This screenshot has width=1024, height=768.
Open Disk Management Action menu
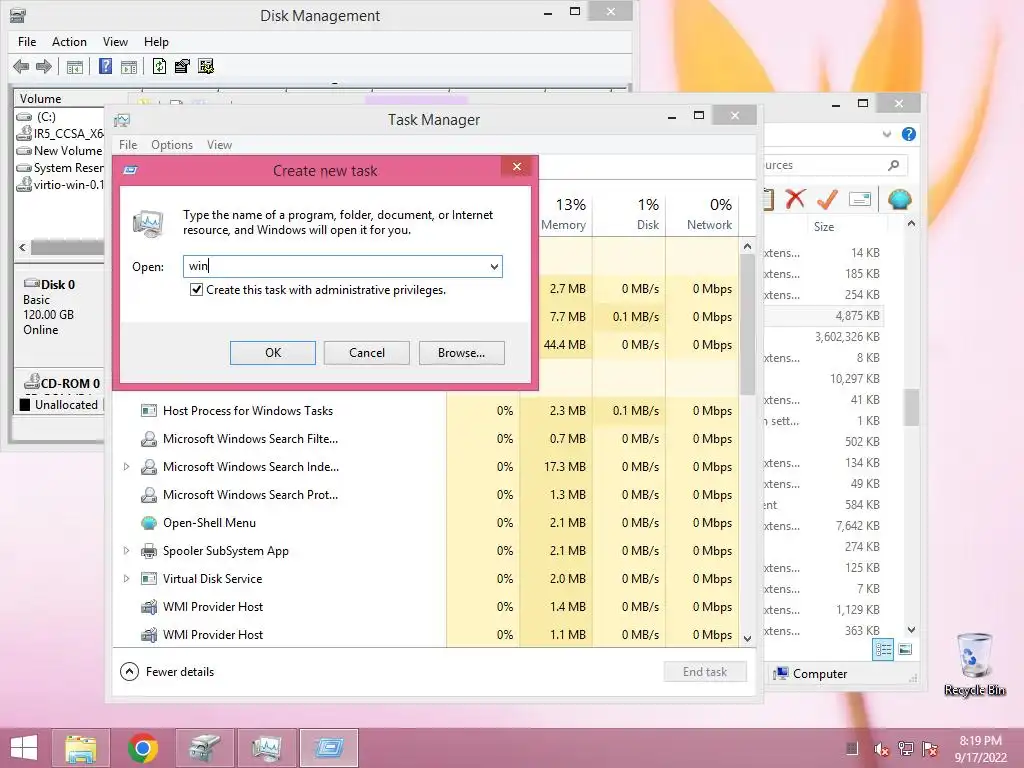(x=69, y=42)
